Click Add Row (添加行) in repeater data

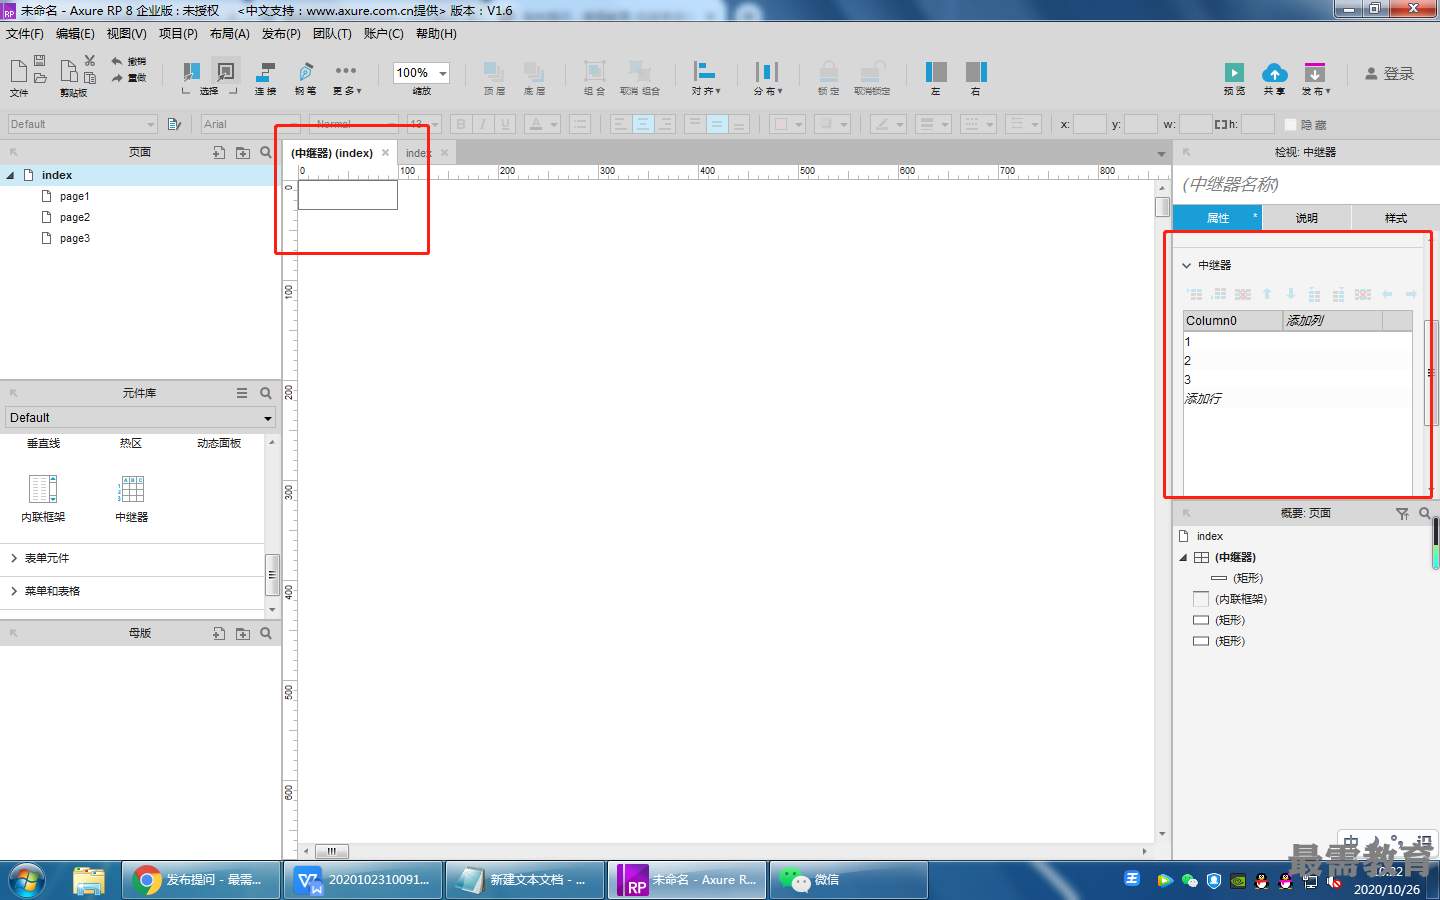tap(1203, 398)
